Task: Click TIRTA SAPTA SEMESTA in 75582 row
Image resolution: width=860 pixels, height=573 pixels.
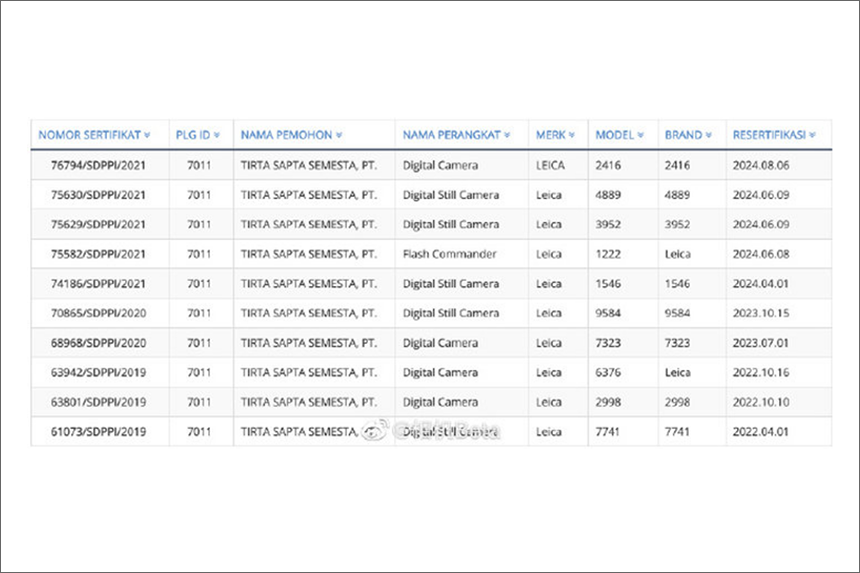Action: [x=309, y=254]
